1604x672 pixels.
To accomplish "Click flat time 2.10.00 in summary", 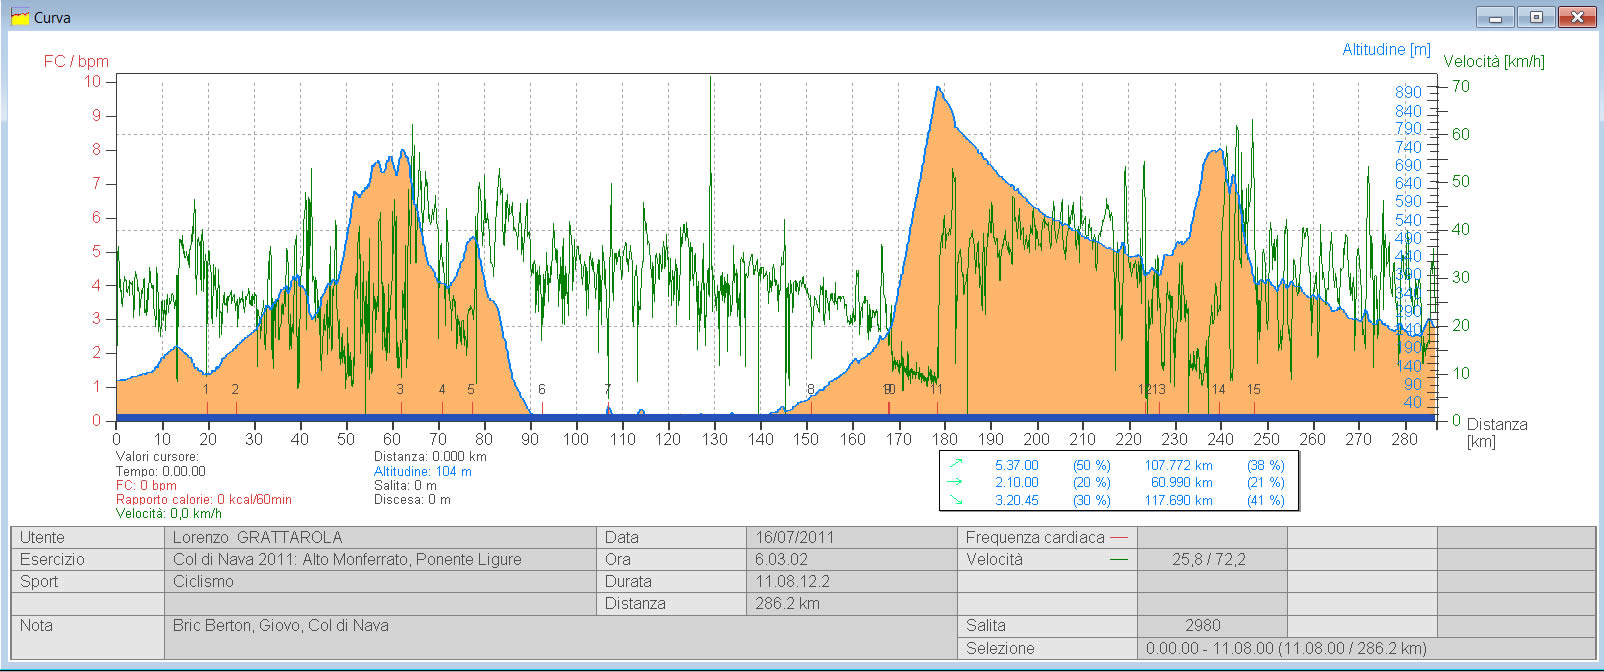I will 1016,482.
